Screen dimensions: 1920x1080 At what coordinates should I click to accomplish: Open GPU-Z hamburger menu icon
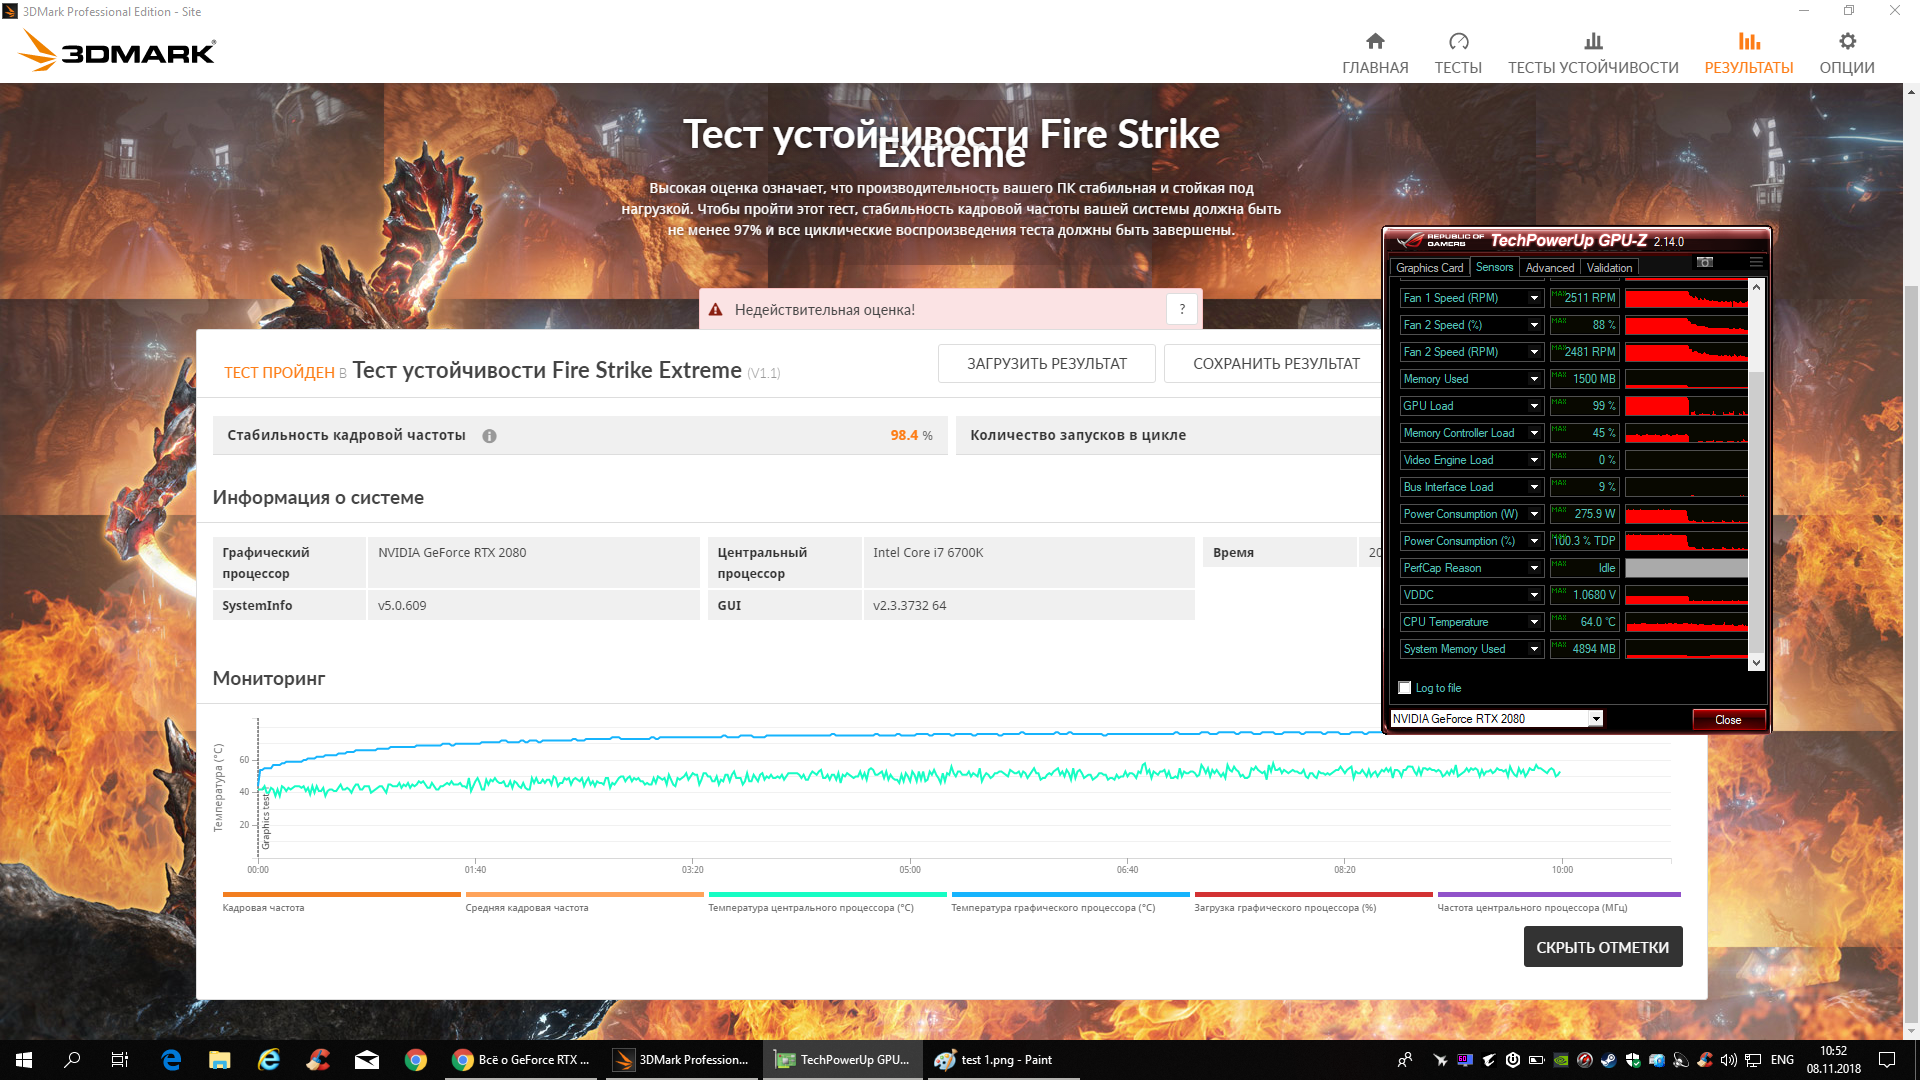(1755, 262)
